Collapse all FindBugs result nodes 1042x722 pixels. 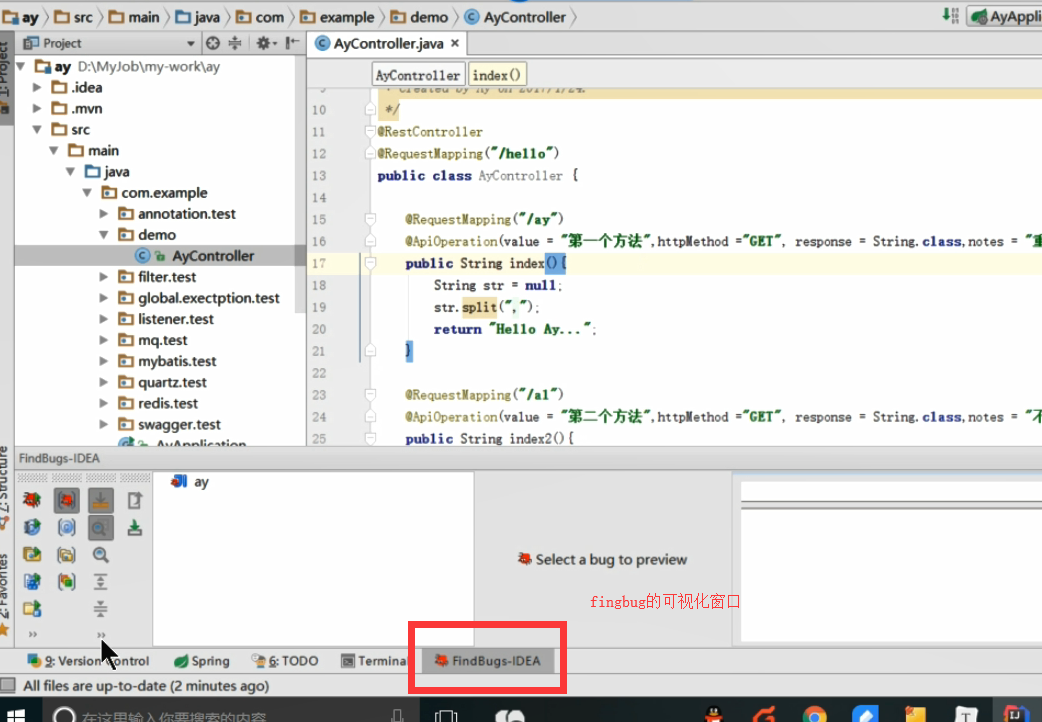(101, 608)
